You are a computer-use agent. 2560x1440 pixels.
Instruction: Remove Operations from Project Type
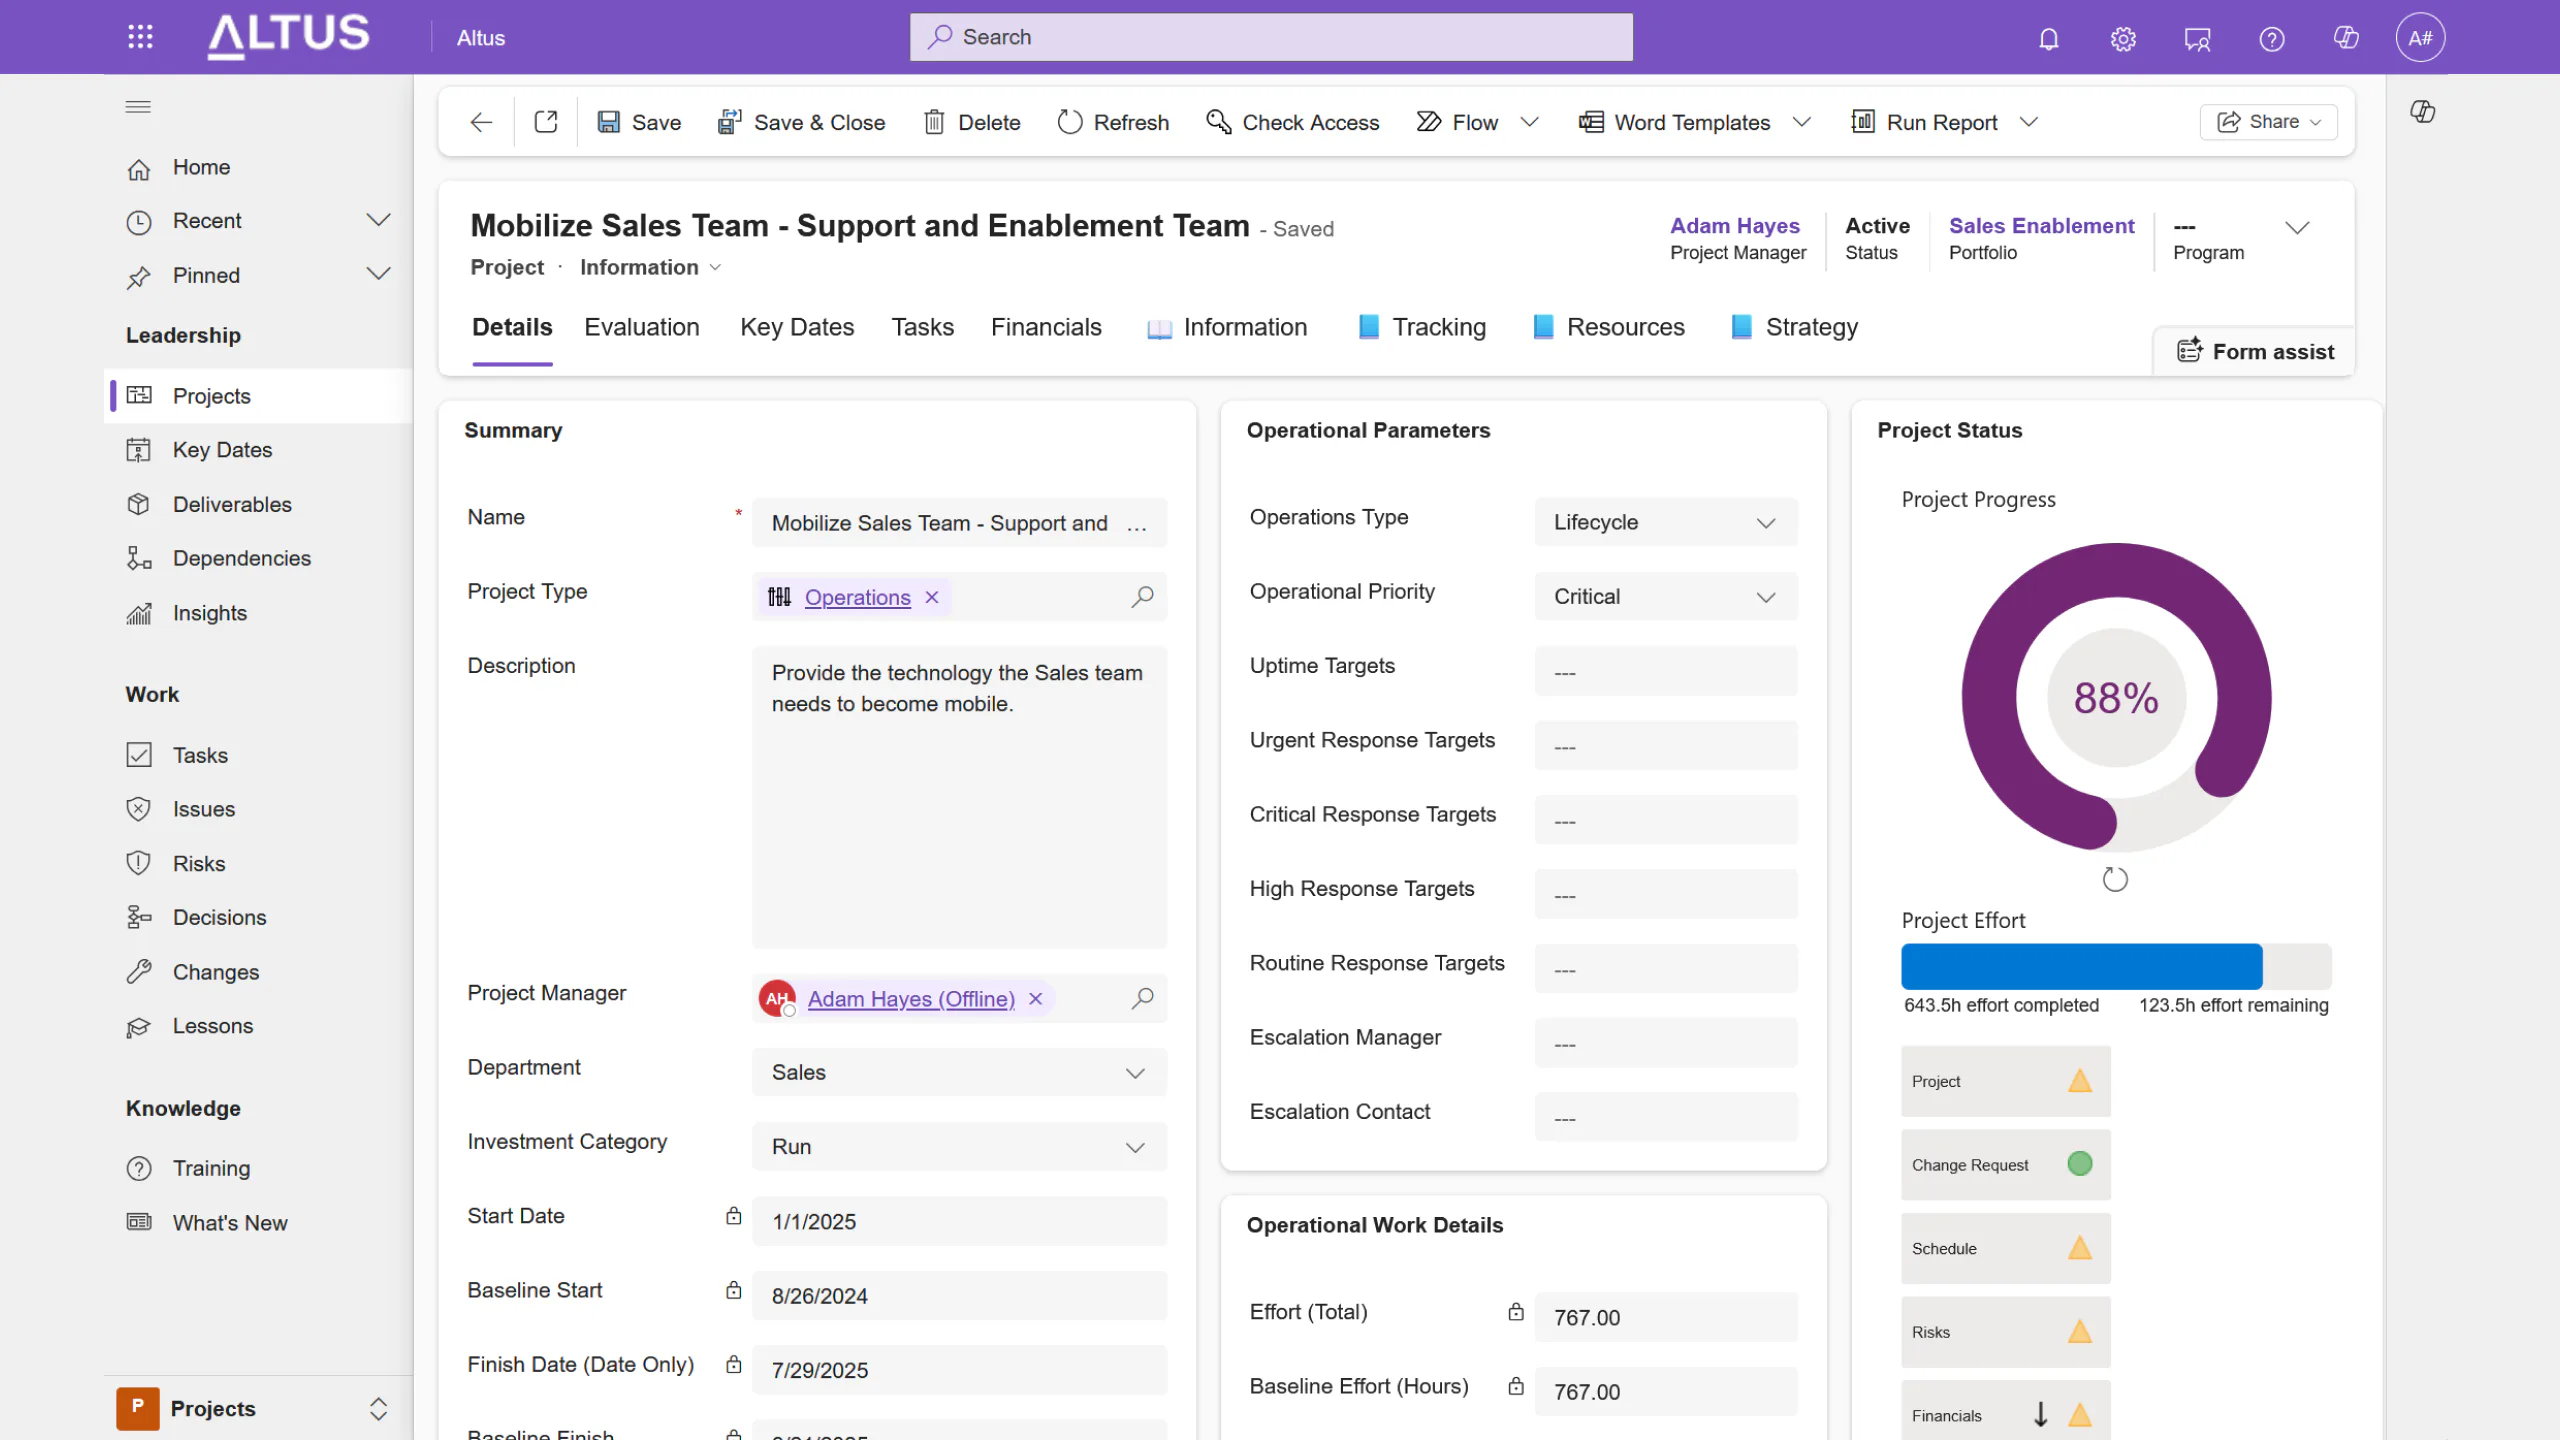[x=932, y=597]
